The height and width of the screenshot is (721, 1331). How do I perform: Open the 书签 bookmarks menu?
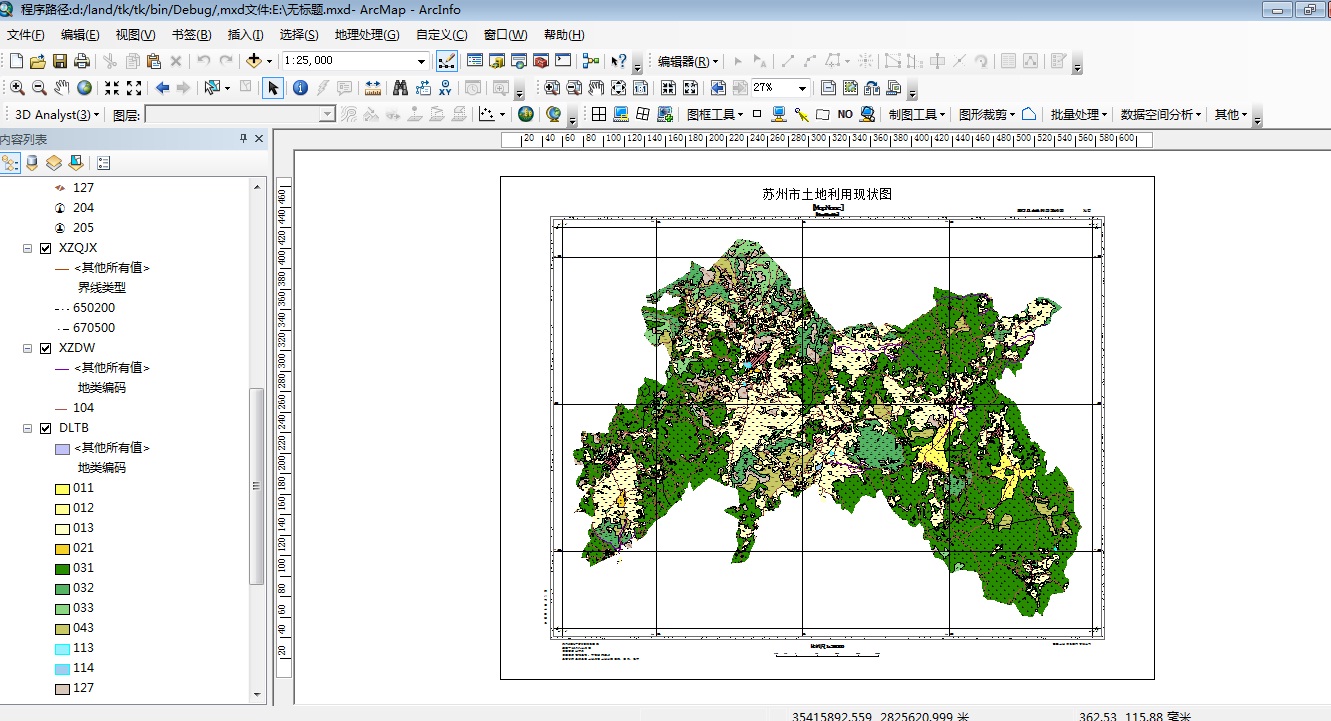(x=191, y=34)
